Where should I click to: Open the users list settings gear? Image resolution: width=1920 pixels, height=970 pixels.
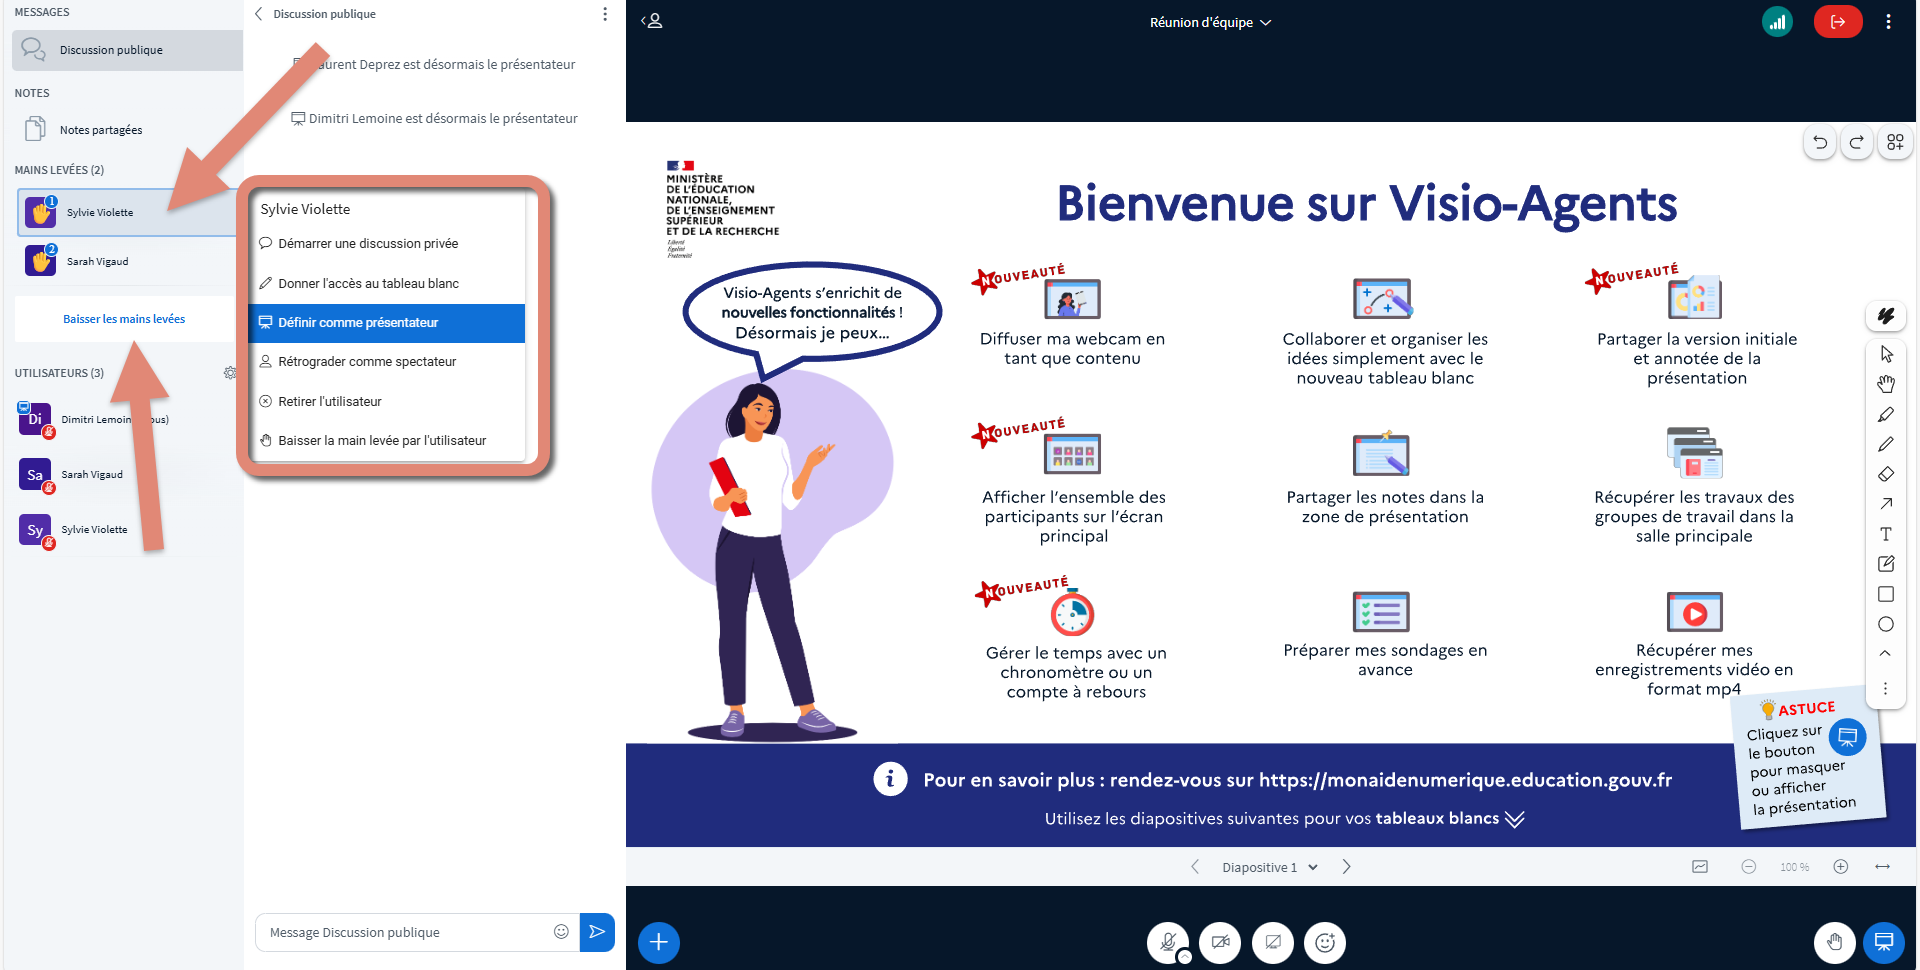(x=230, y=373)
